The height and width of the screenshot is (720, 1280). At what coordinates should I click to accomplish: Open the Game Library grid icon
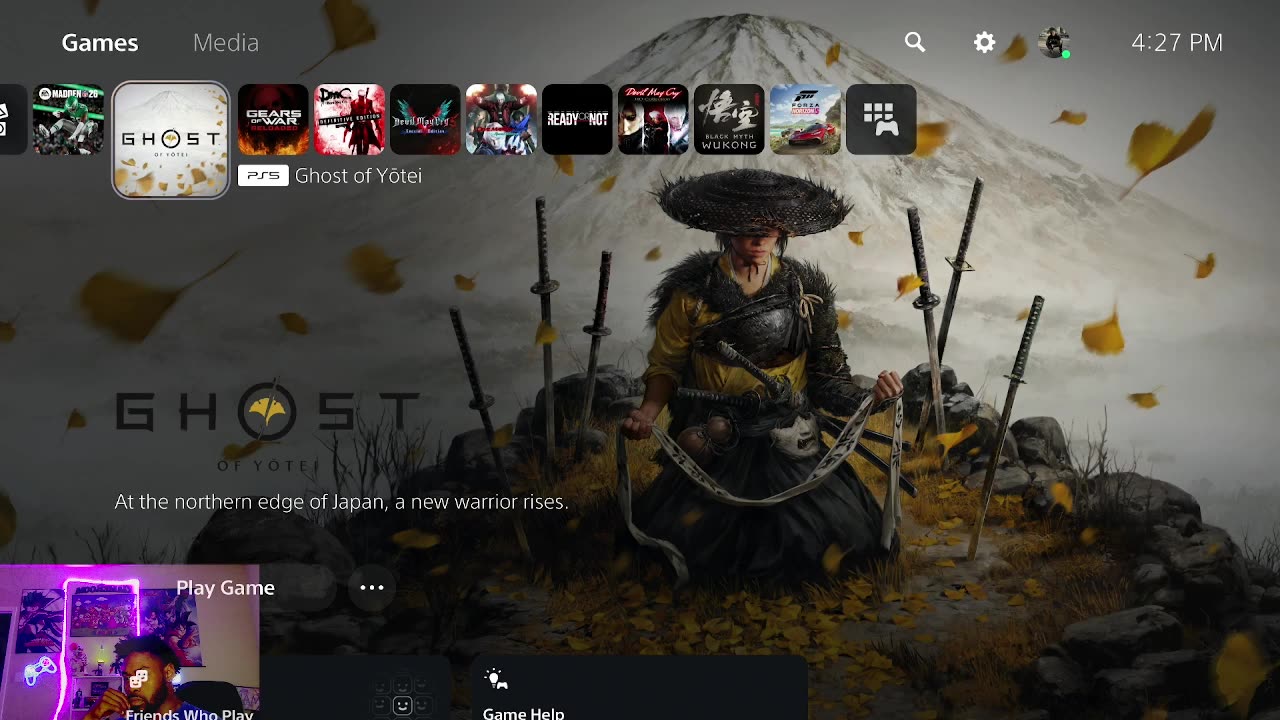tap(881, 120)
